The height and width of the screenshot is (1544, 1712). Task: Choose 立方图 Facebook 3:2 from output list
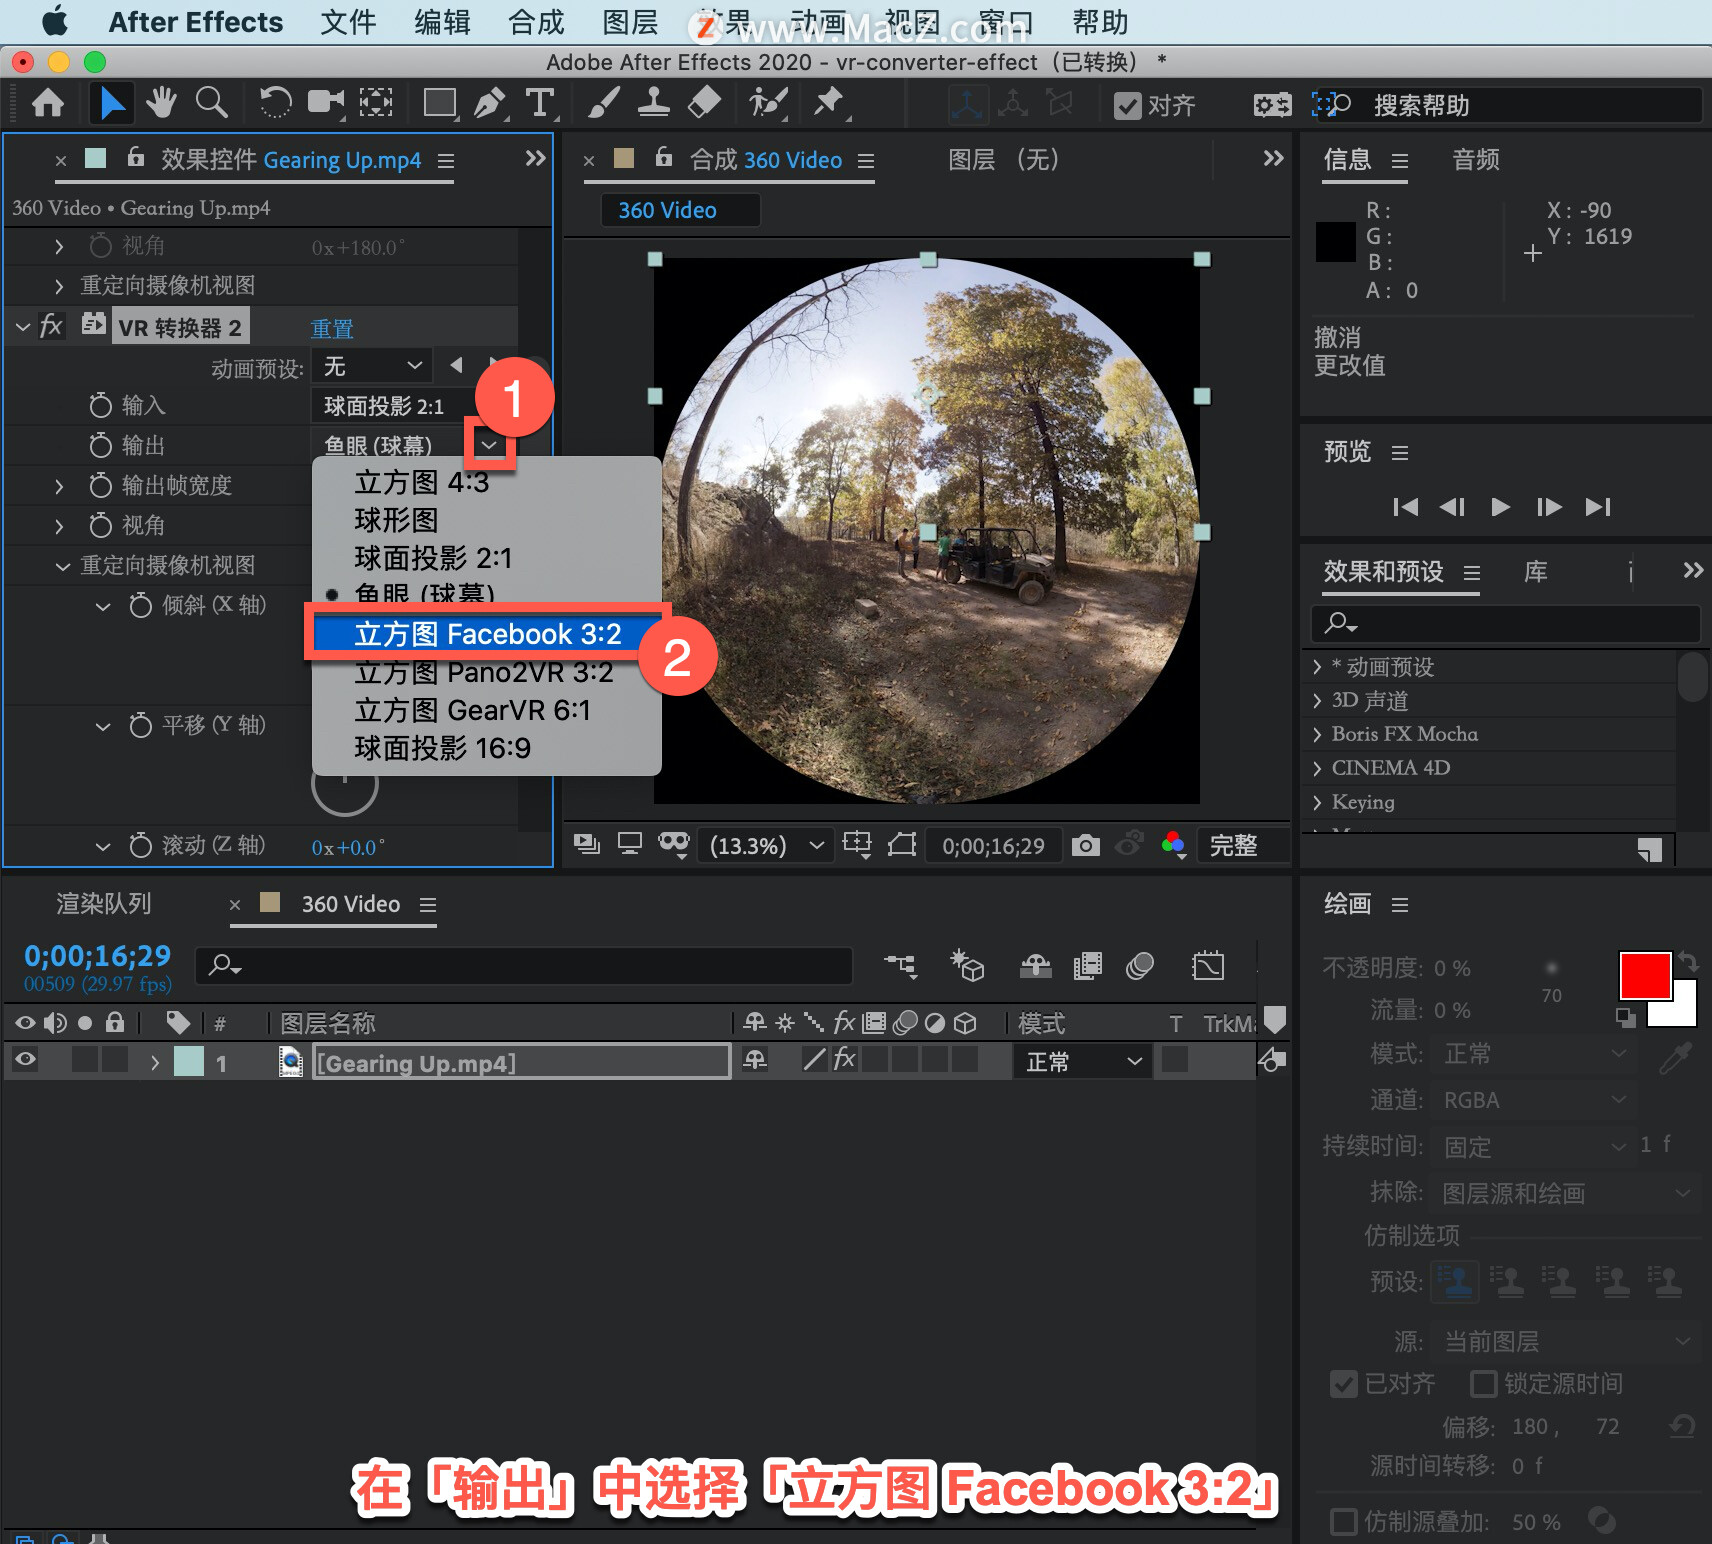pyautogui.click(x=487, y=634)
